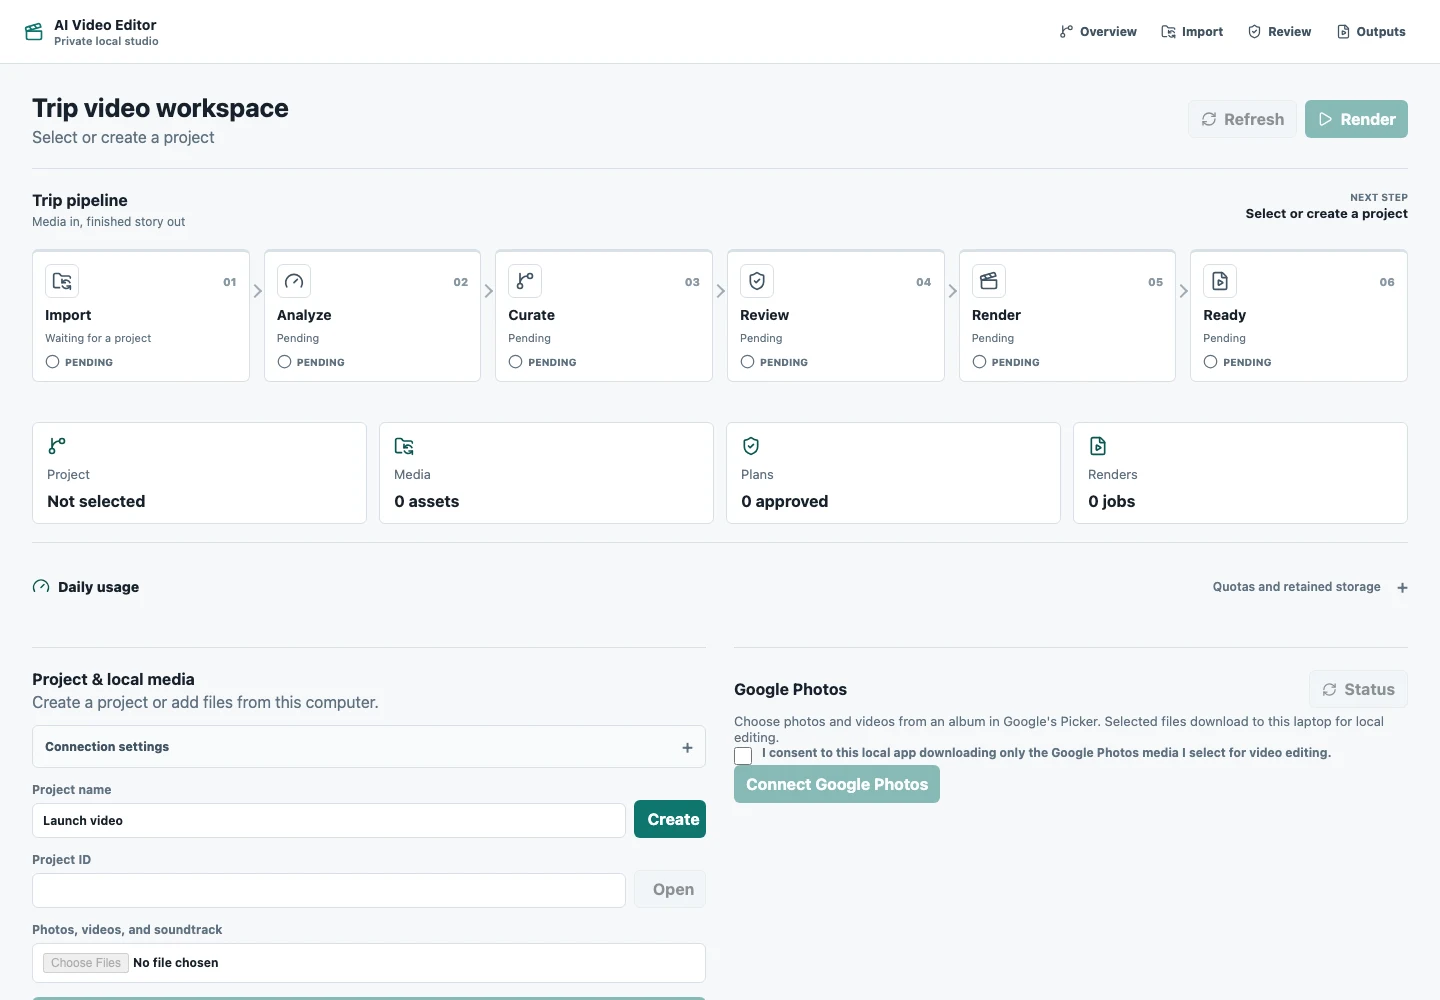Click Connect Google Photos
The image size is (1440, 1000).
coord(837,784)
